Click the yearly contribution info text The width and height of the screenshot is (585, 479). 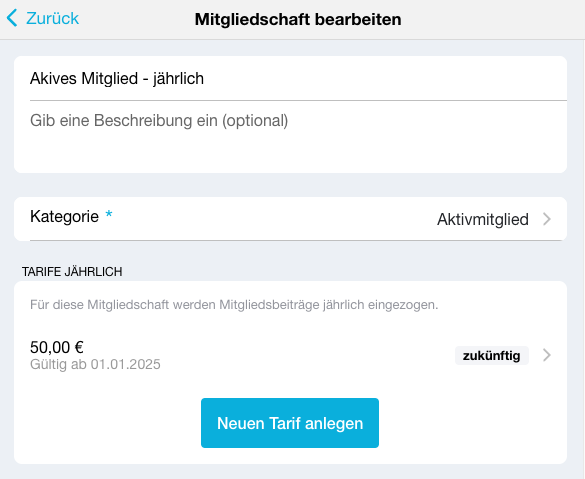pos(234,305)
